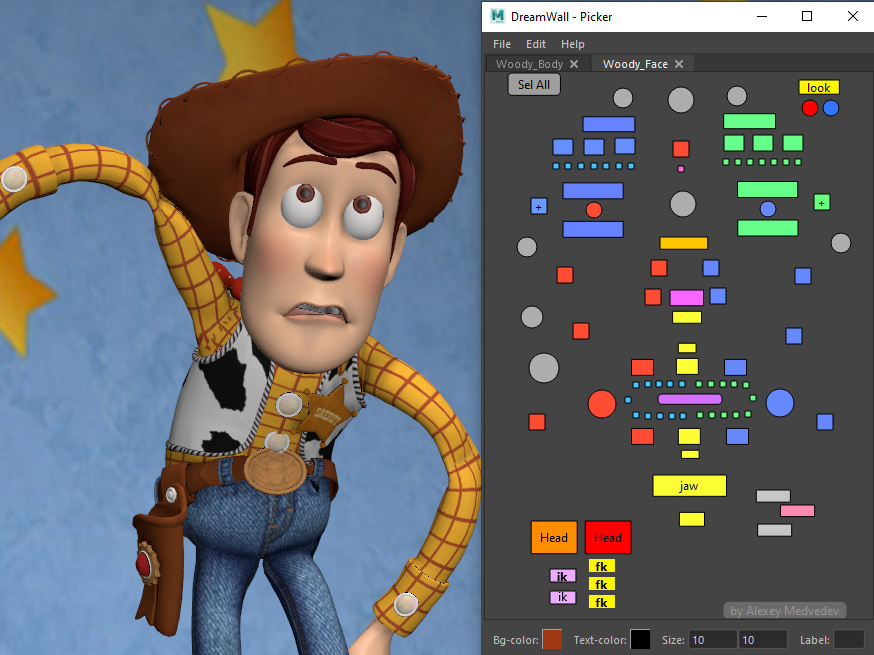Maximize the DreamWall Picker window
This screenshot has height=655, width=874.
click(807, 16)
